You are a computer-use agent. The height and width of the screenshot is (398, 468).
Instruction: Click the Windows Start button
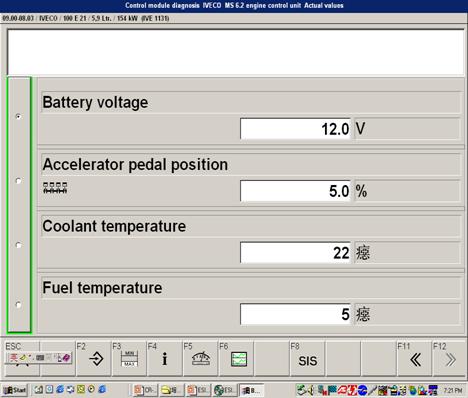tap(15, 390)
